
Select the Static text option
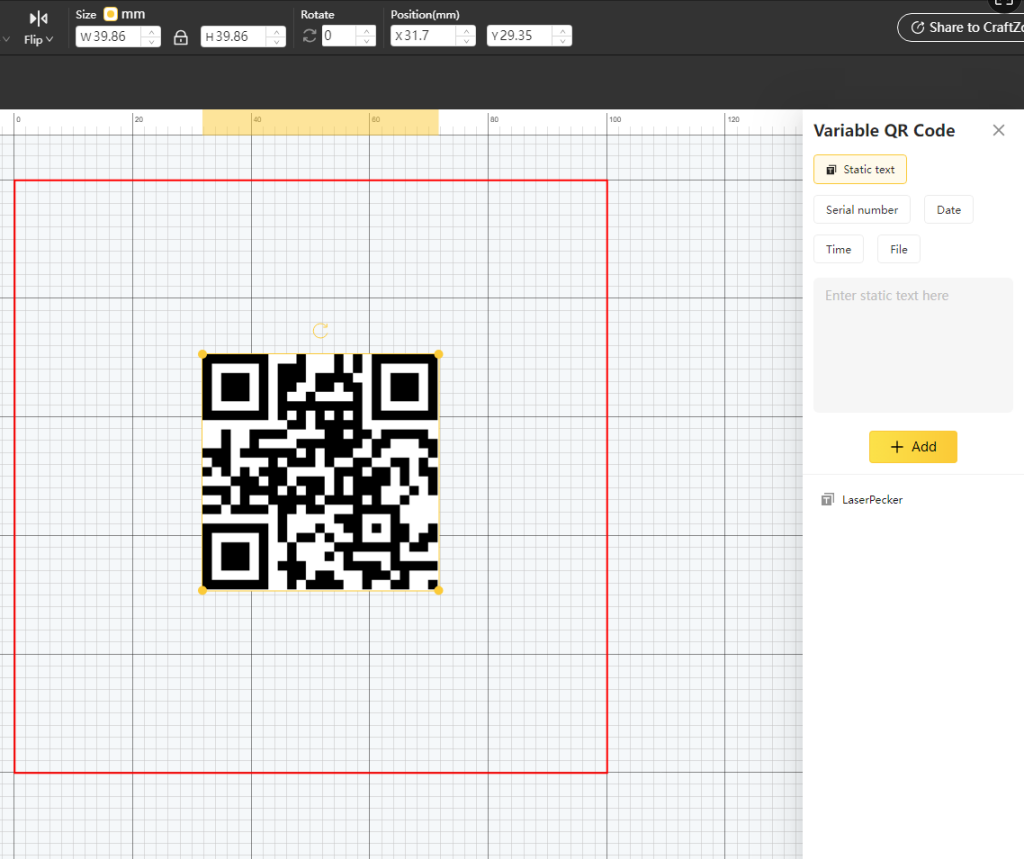[860, 169]
